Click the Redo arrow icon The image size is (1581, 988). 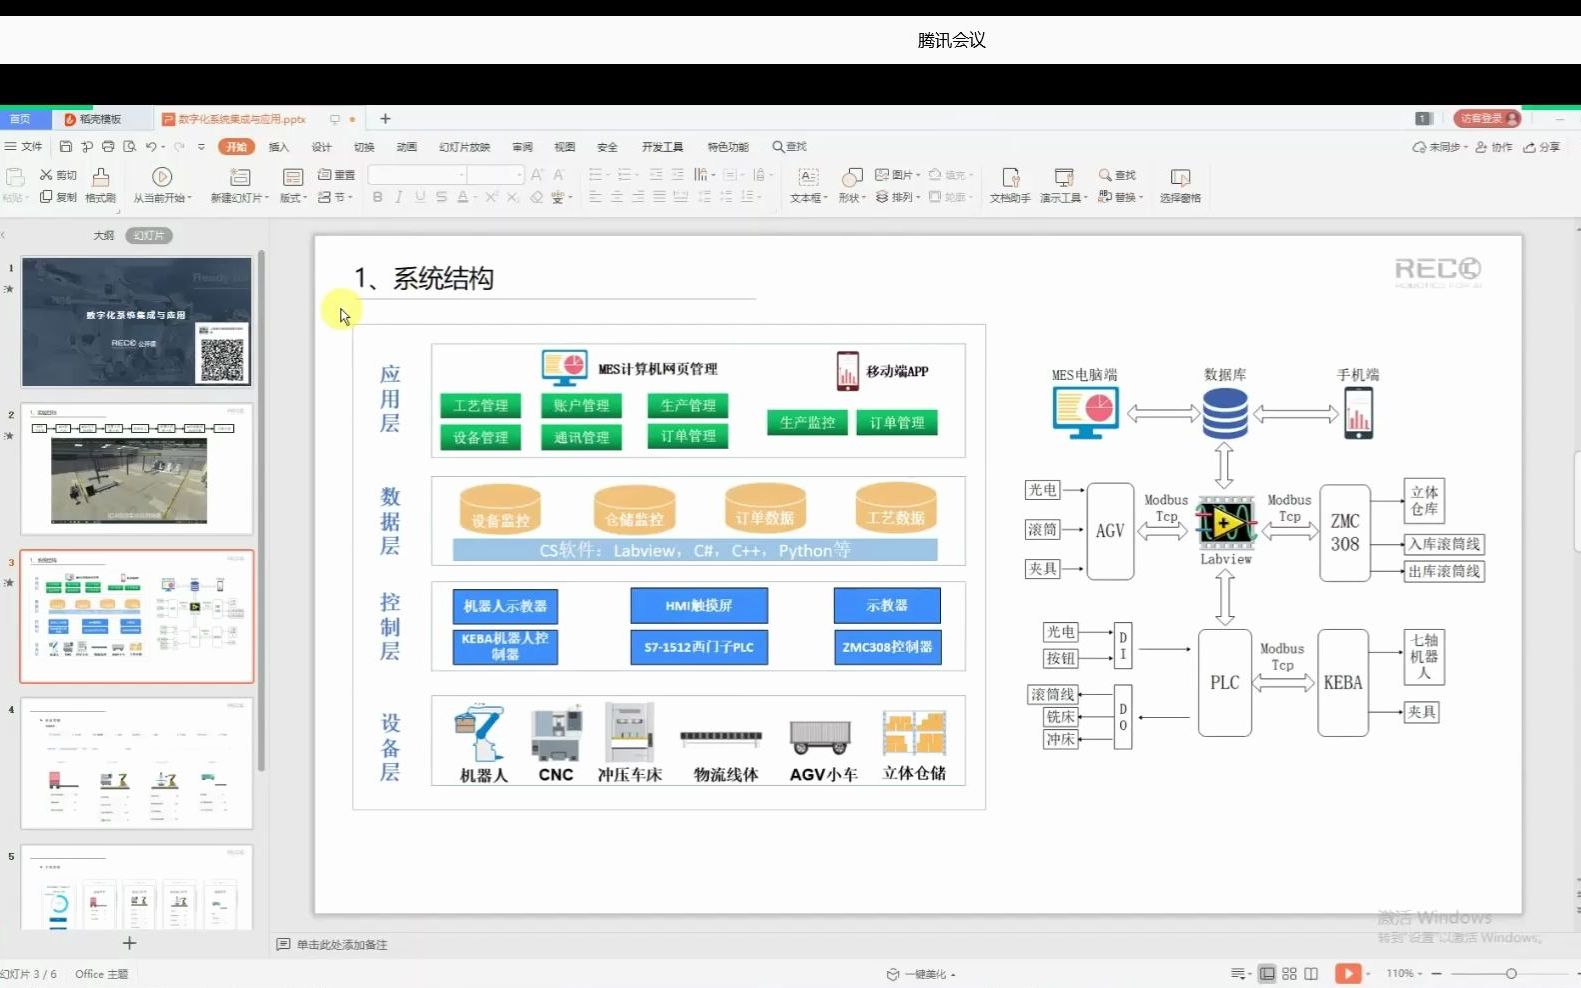click(180, 147)
